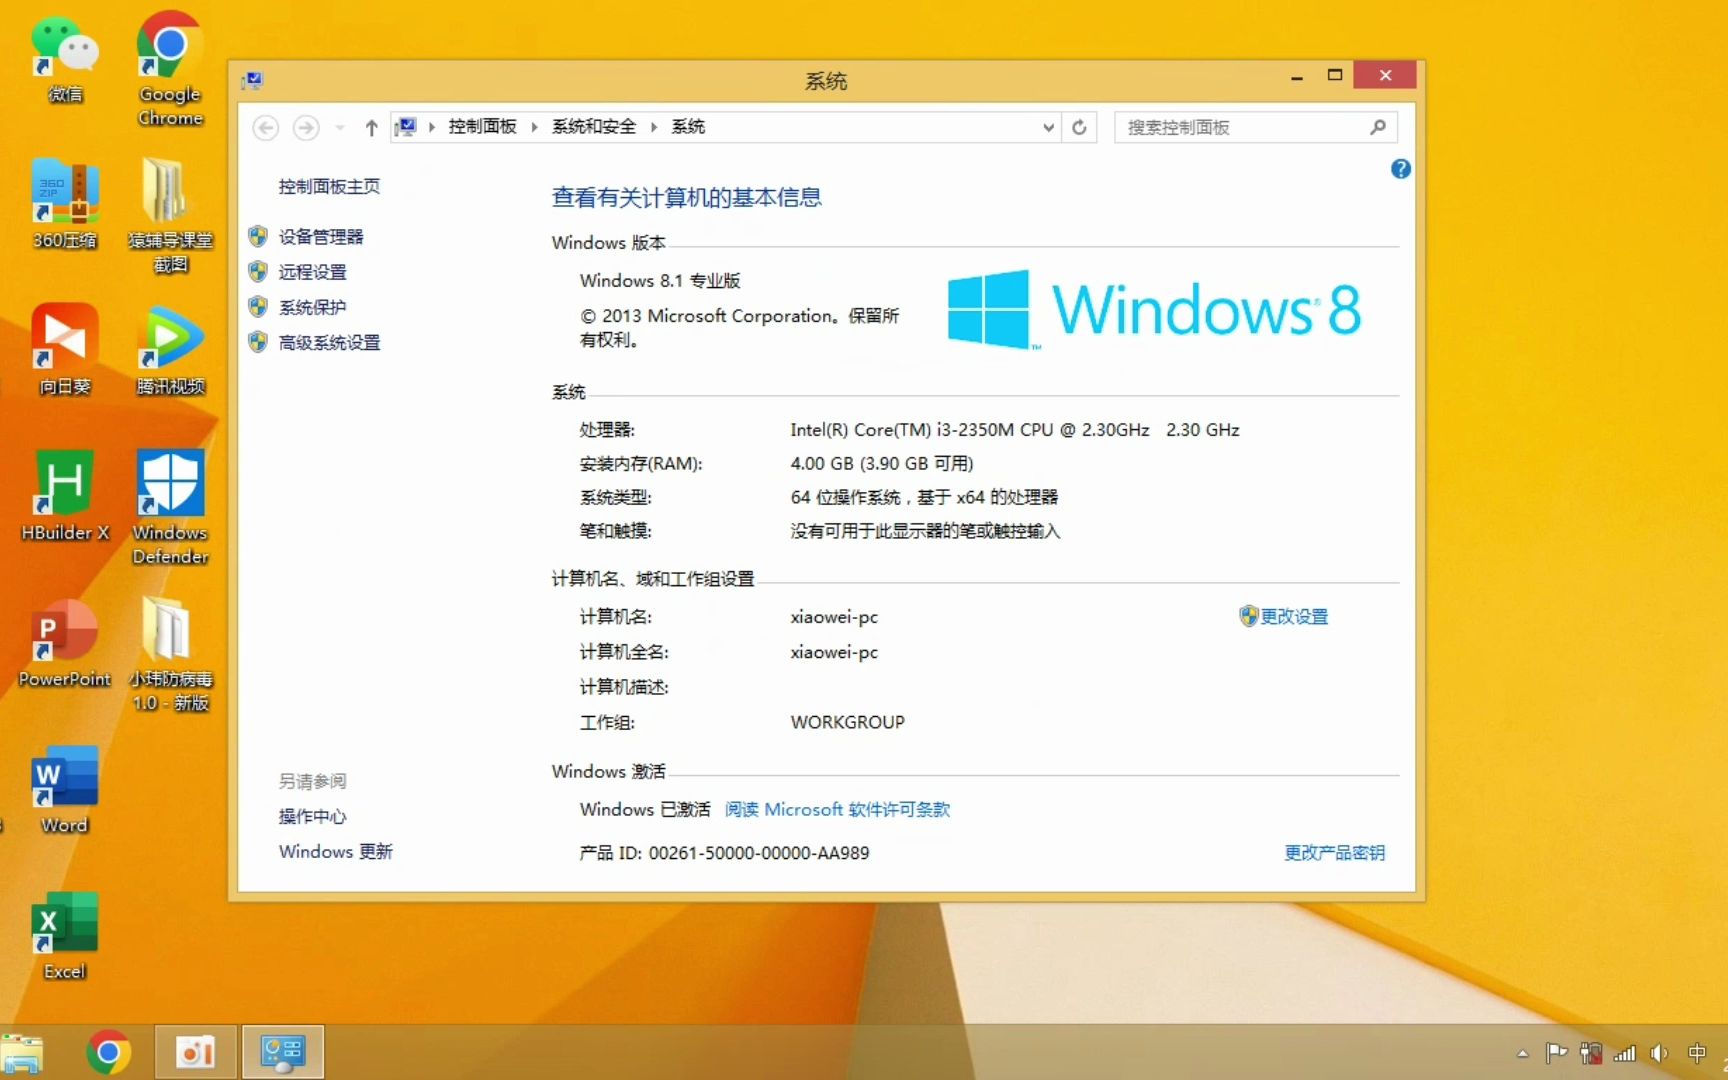Launch PowerPoint from the desktop
This screenshot has width=1728, height=1080.
pos(65,642)
